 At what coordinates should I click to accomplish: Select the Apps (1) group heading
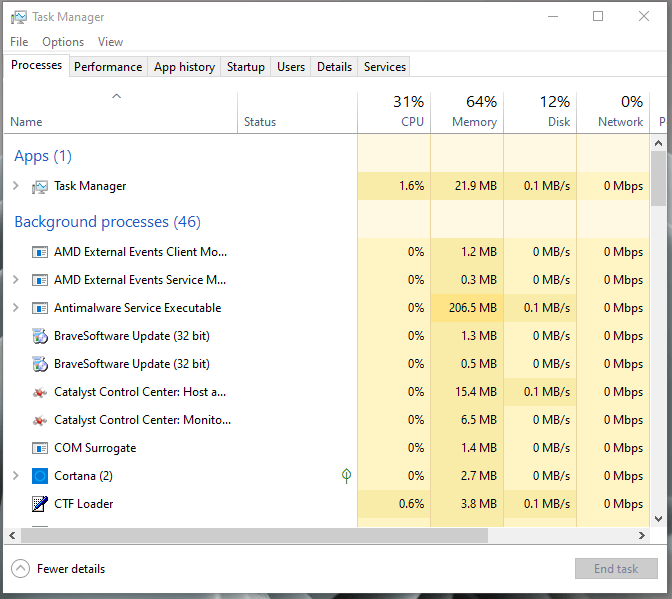click(x=43, y=156)
